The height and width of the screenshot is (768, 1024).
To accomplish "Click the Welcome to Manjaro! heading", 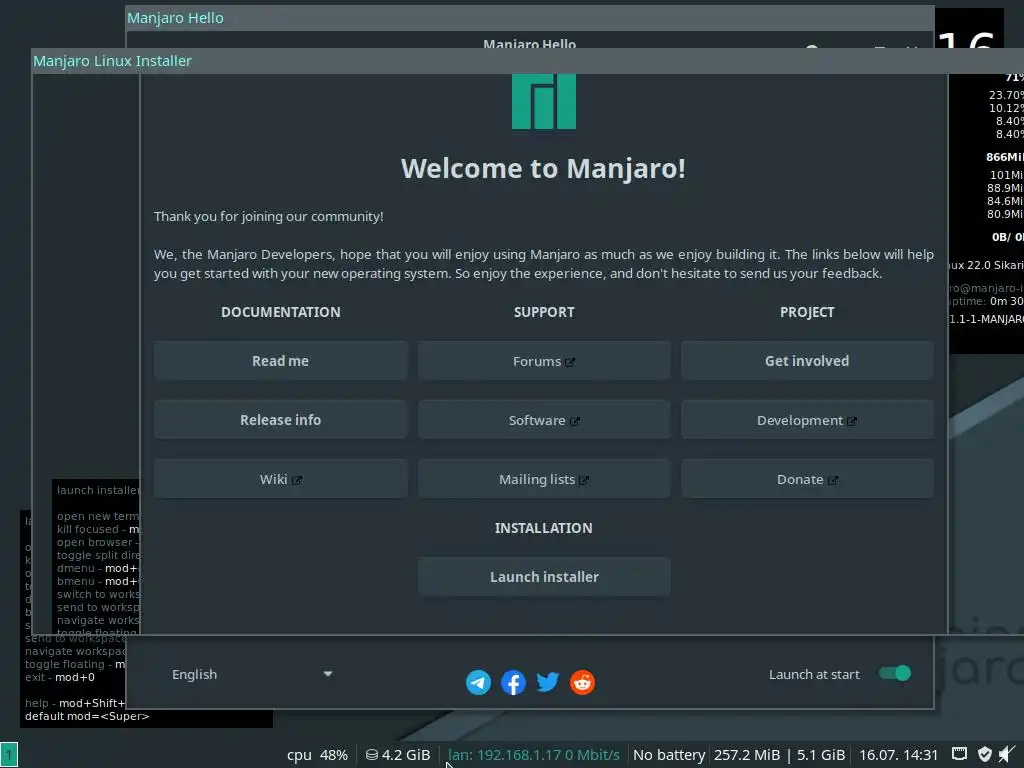I will pyautogui.click(x=543, y=168).
